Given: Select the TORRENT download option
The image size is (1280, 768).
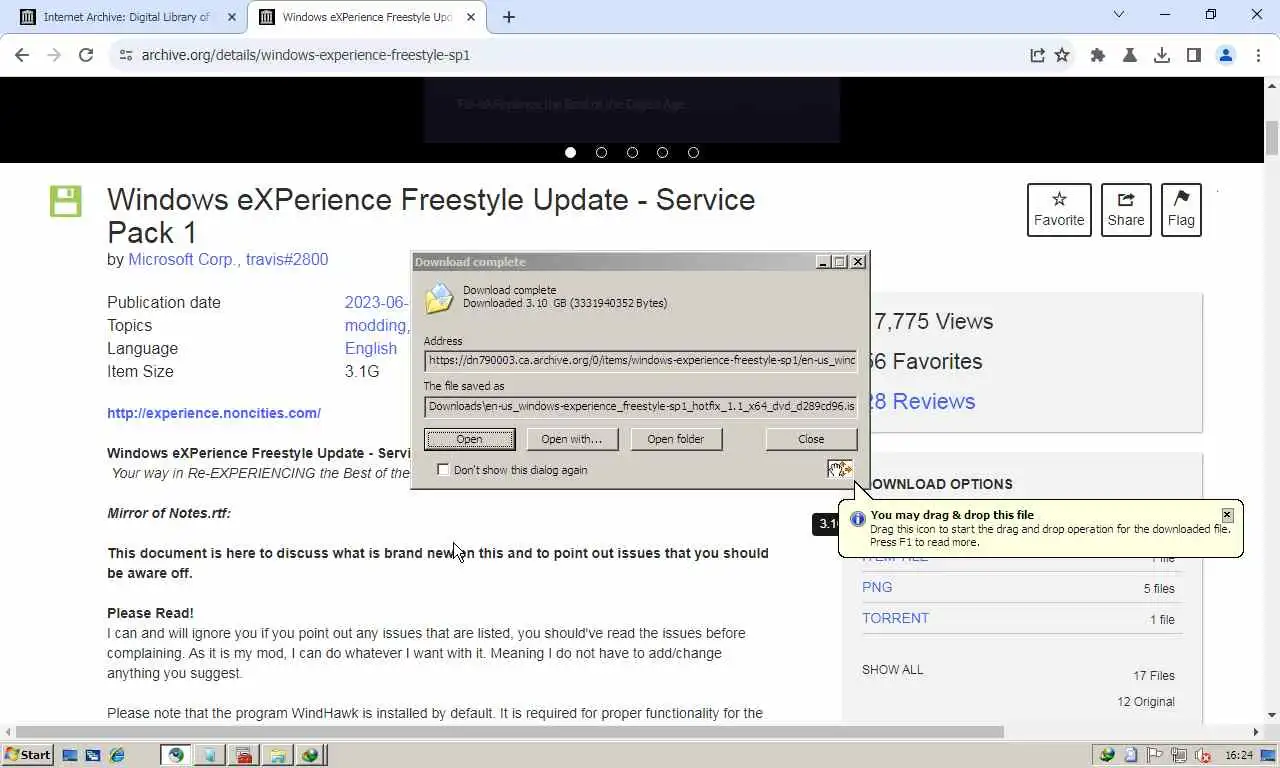Looking at the screenshot, I should [895, 618].
